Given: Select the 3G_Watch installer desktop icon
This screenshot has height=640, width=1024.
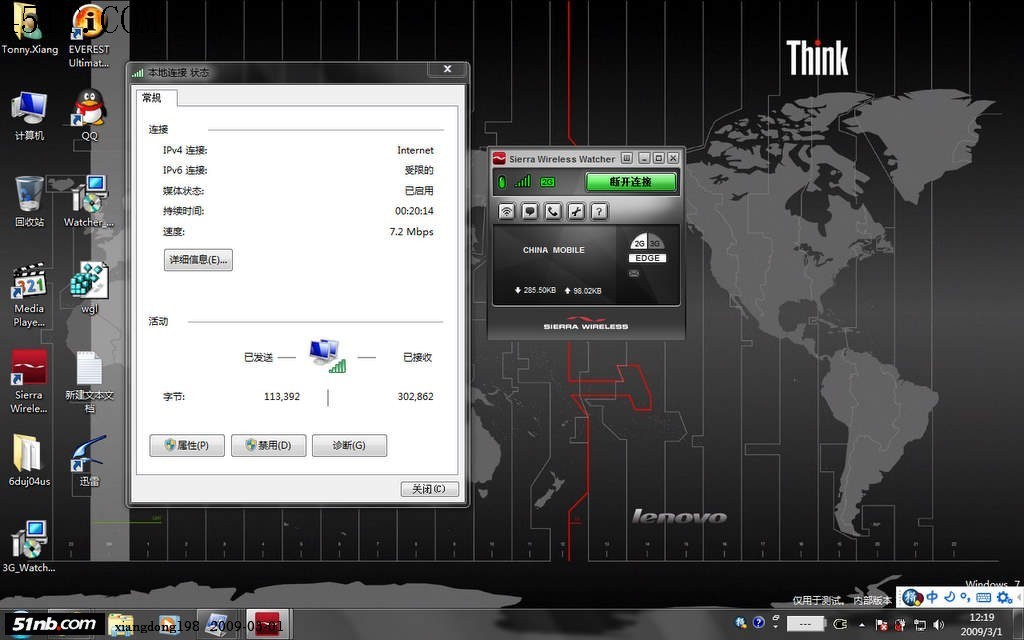Looking at the screenshot, I should click(29, 547).
